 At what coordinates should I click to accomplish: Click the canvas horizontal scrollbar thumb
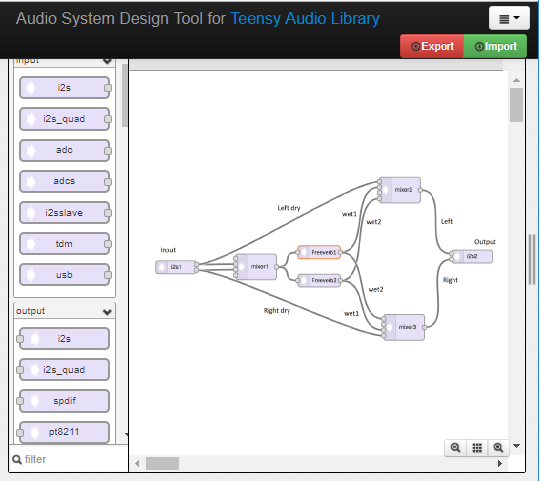click(x=162, y=464)
